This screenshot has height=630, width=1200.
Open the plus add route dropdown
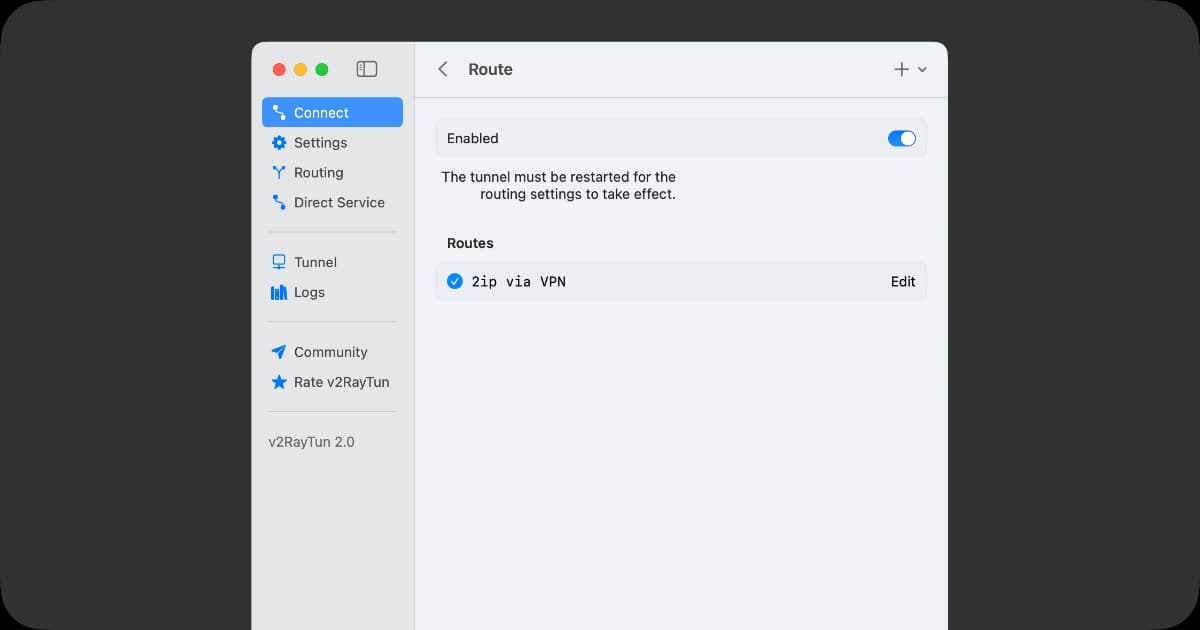tap(901, 69)
